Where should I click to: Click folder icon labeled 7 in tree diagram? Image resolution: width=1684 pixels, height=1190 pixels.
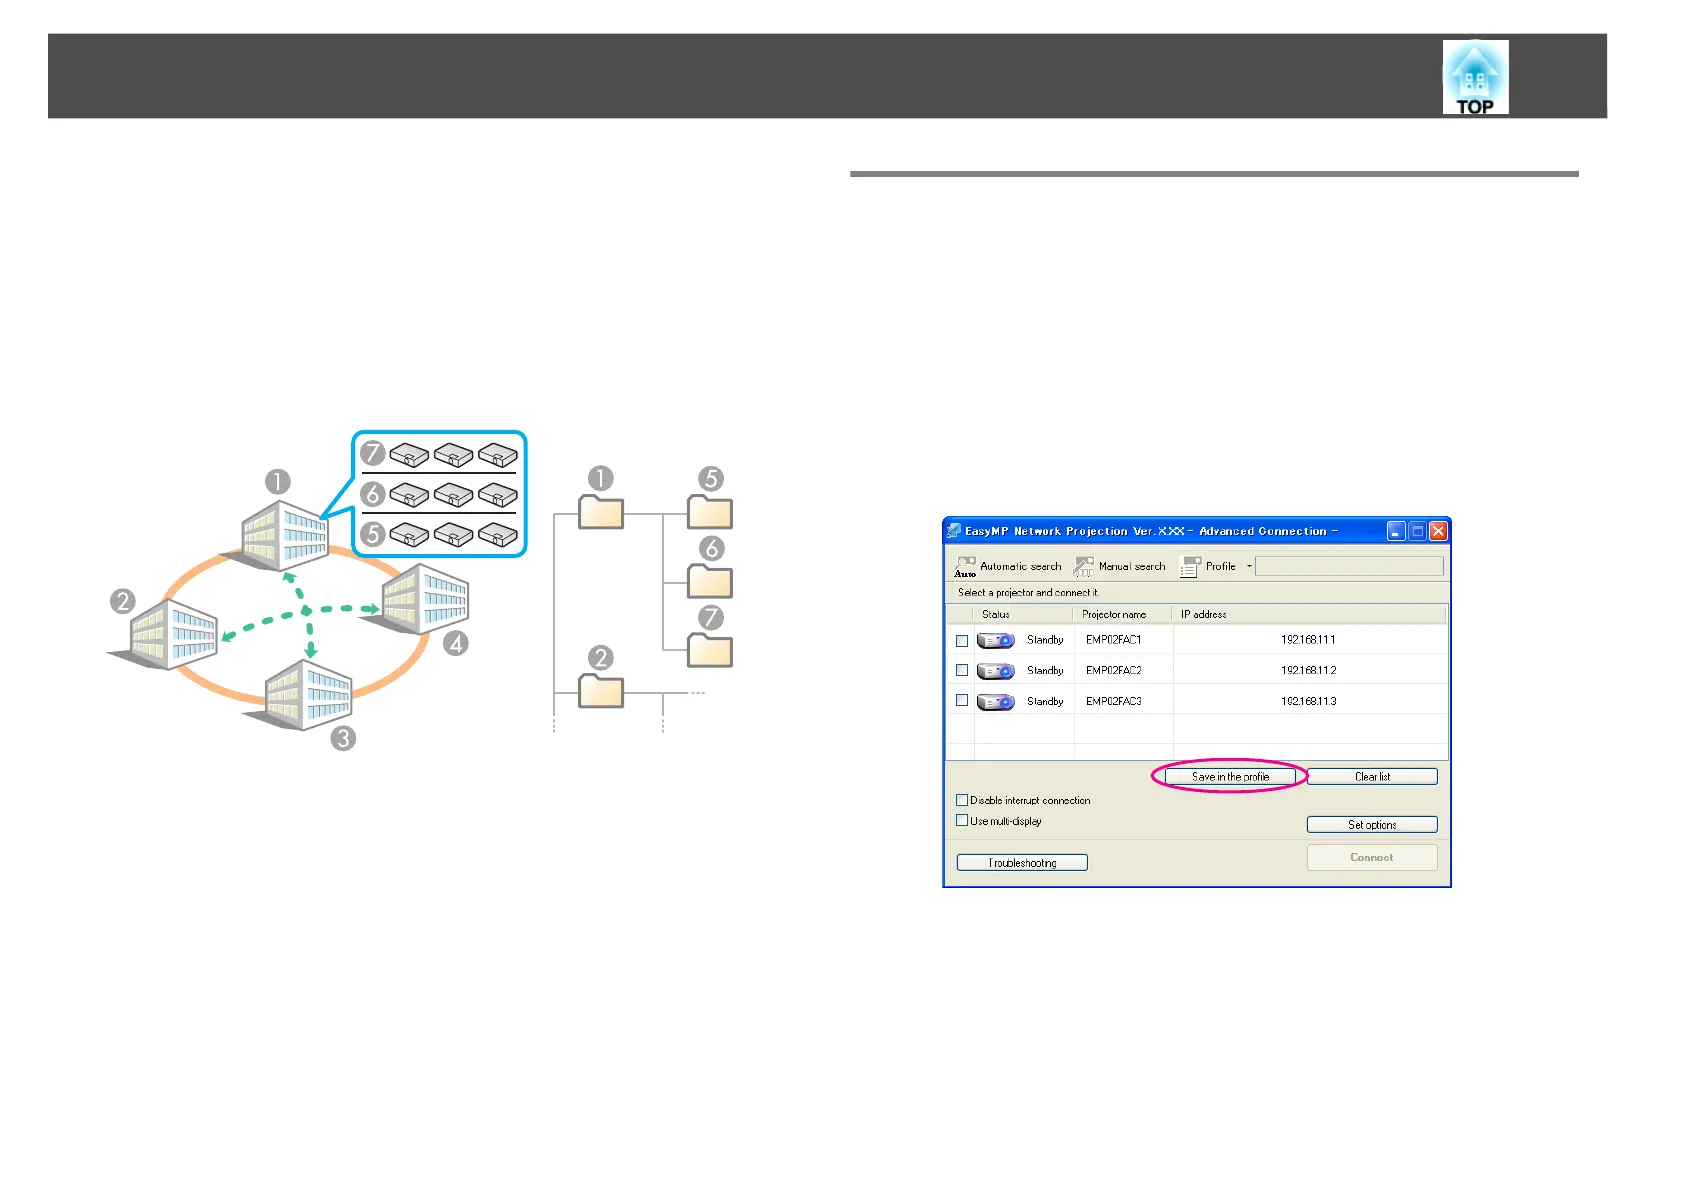[710, 650]
